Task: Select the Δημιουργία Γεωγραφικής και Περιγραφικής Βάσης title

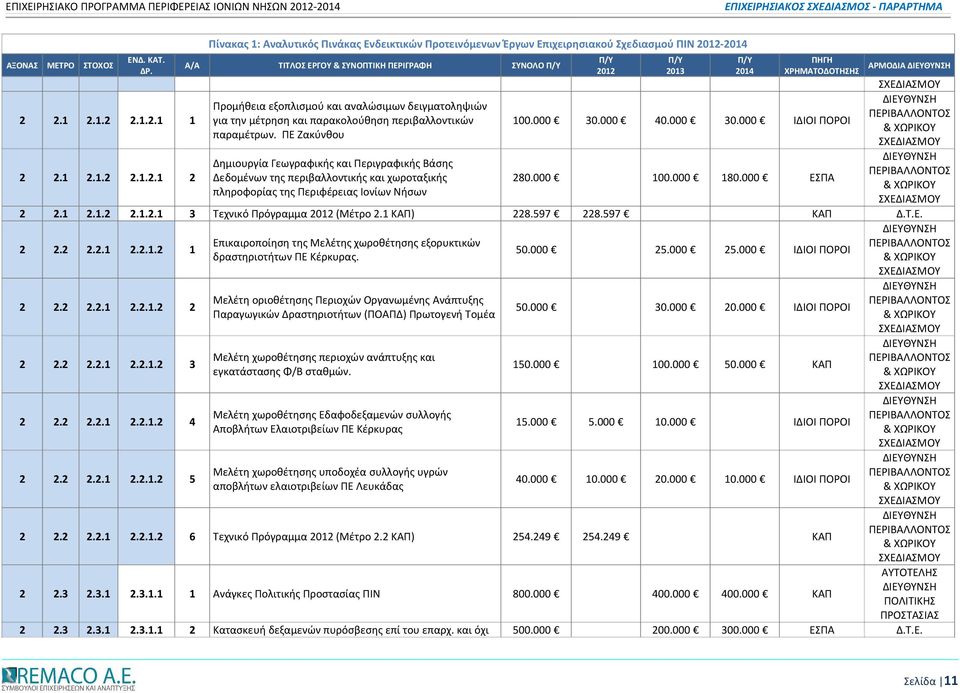Action: tap(333, 178)
